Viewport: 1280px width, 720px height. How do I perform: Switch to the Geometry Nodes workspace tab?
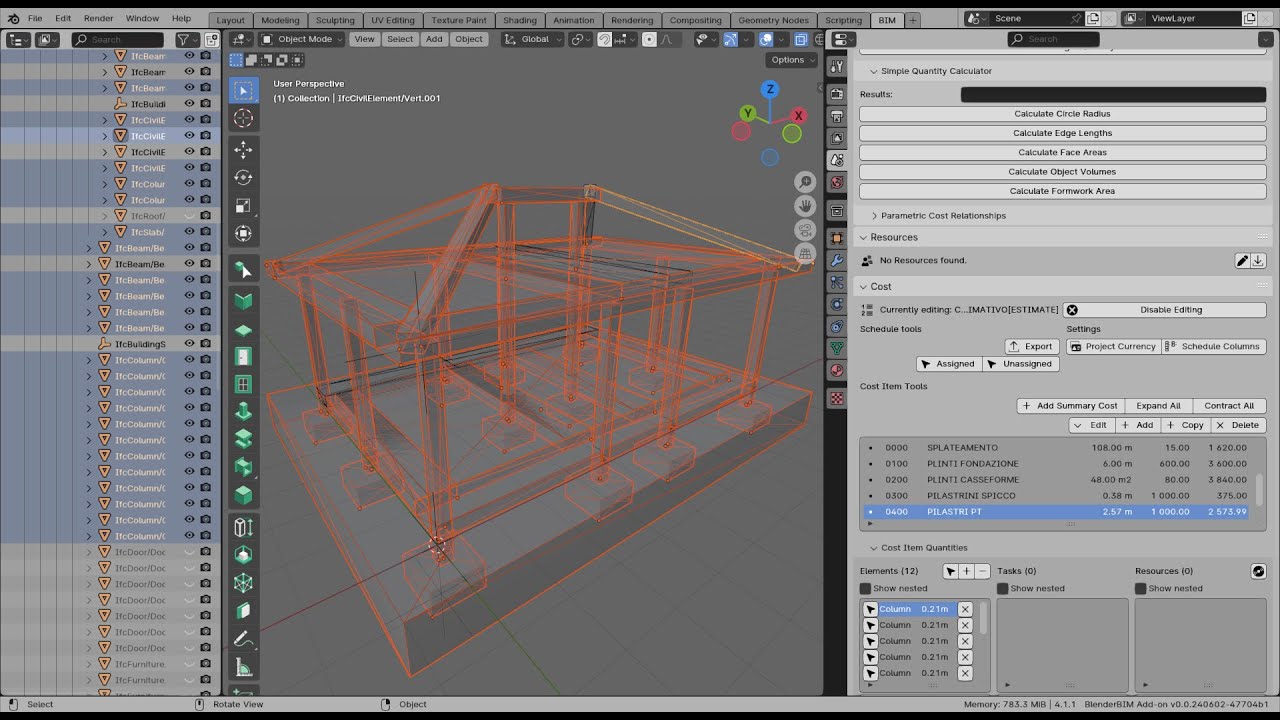(x=774, y=20)
